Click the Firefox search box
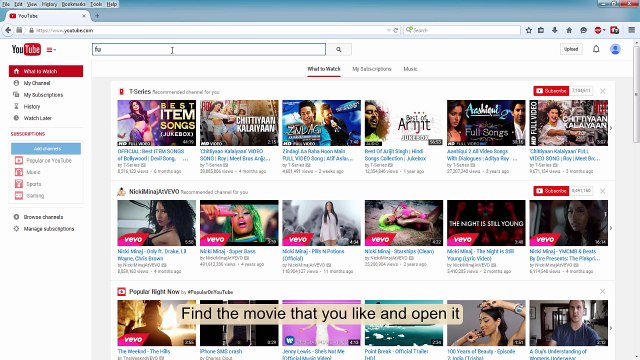The image size is (640, 360). point(462,30)
